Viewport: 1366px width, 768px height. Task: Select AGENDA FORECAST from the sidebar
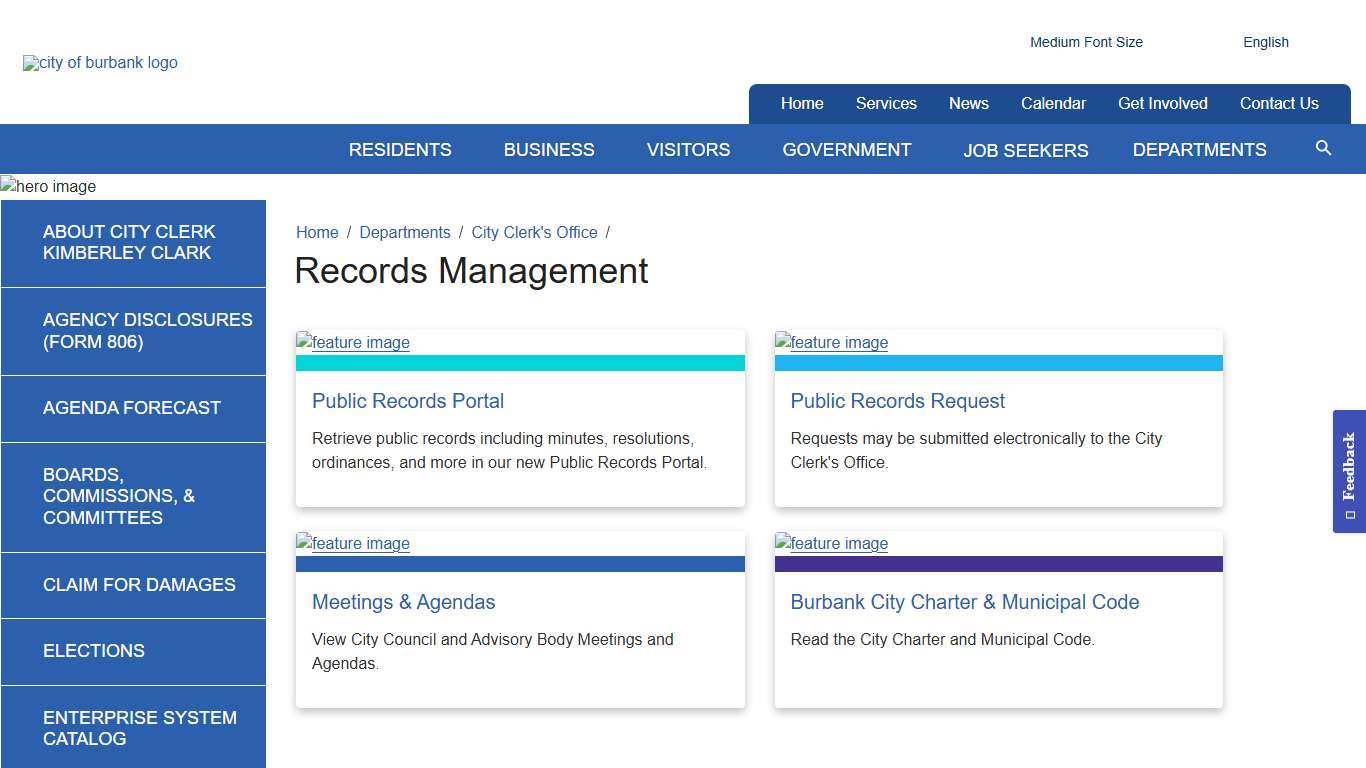[x=132, y=408]
